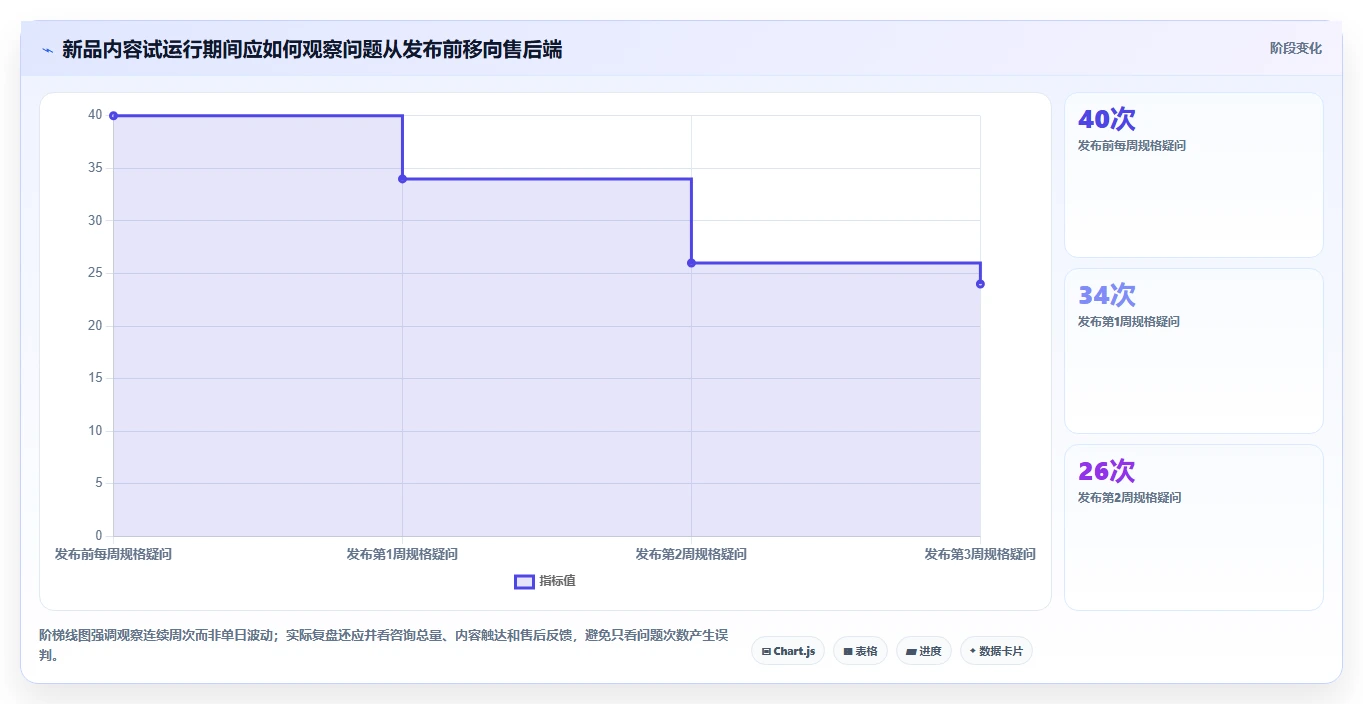Viewport: 1363px width, 704px height.
Task: Click the y-axis value 20
Action: pos(95,326)
